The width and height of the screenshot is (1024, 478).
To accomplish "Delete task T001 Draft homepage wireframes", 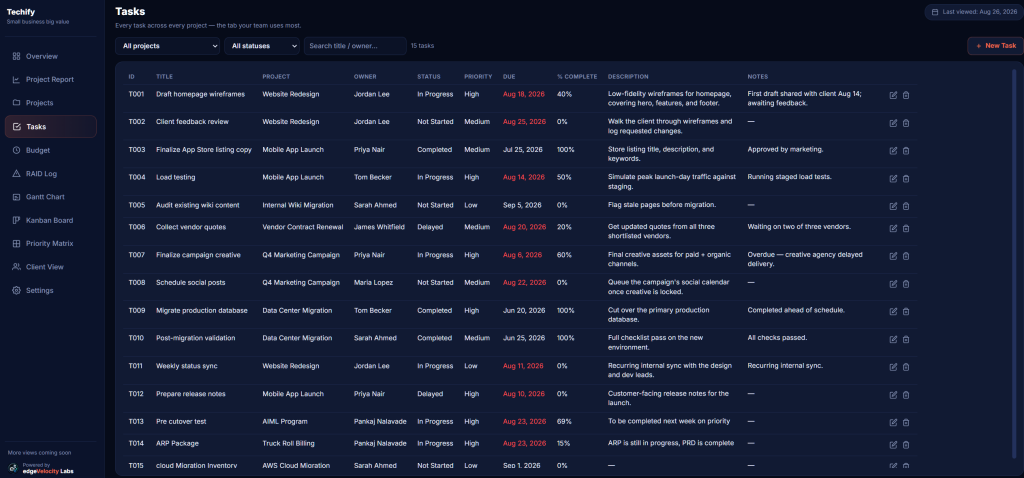I will [906, 95].
